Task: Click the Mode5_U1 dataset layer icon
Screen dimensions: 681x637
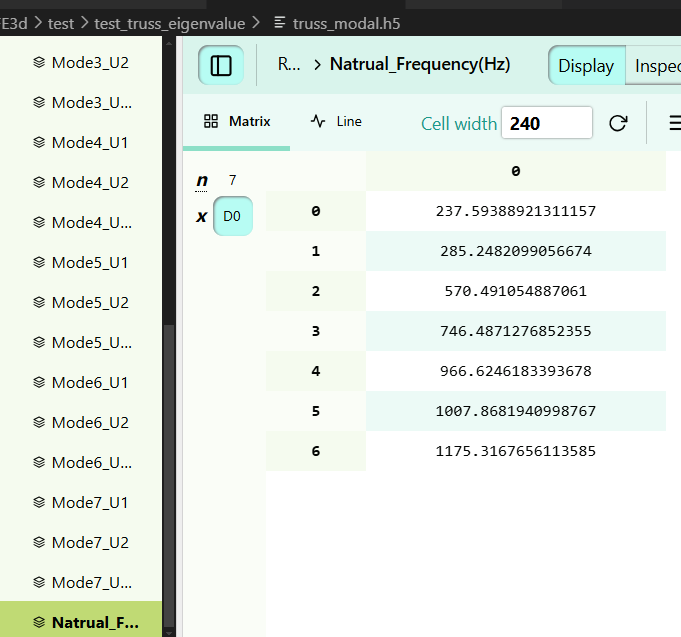Action: click(39, 262)
